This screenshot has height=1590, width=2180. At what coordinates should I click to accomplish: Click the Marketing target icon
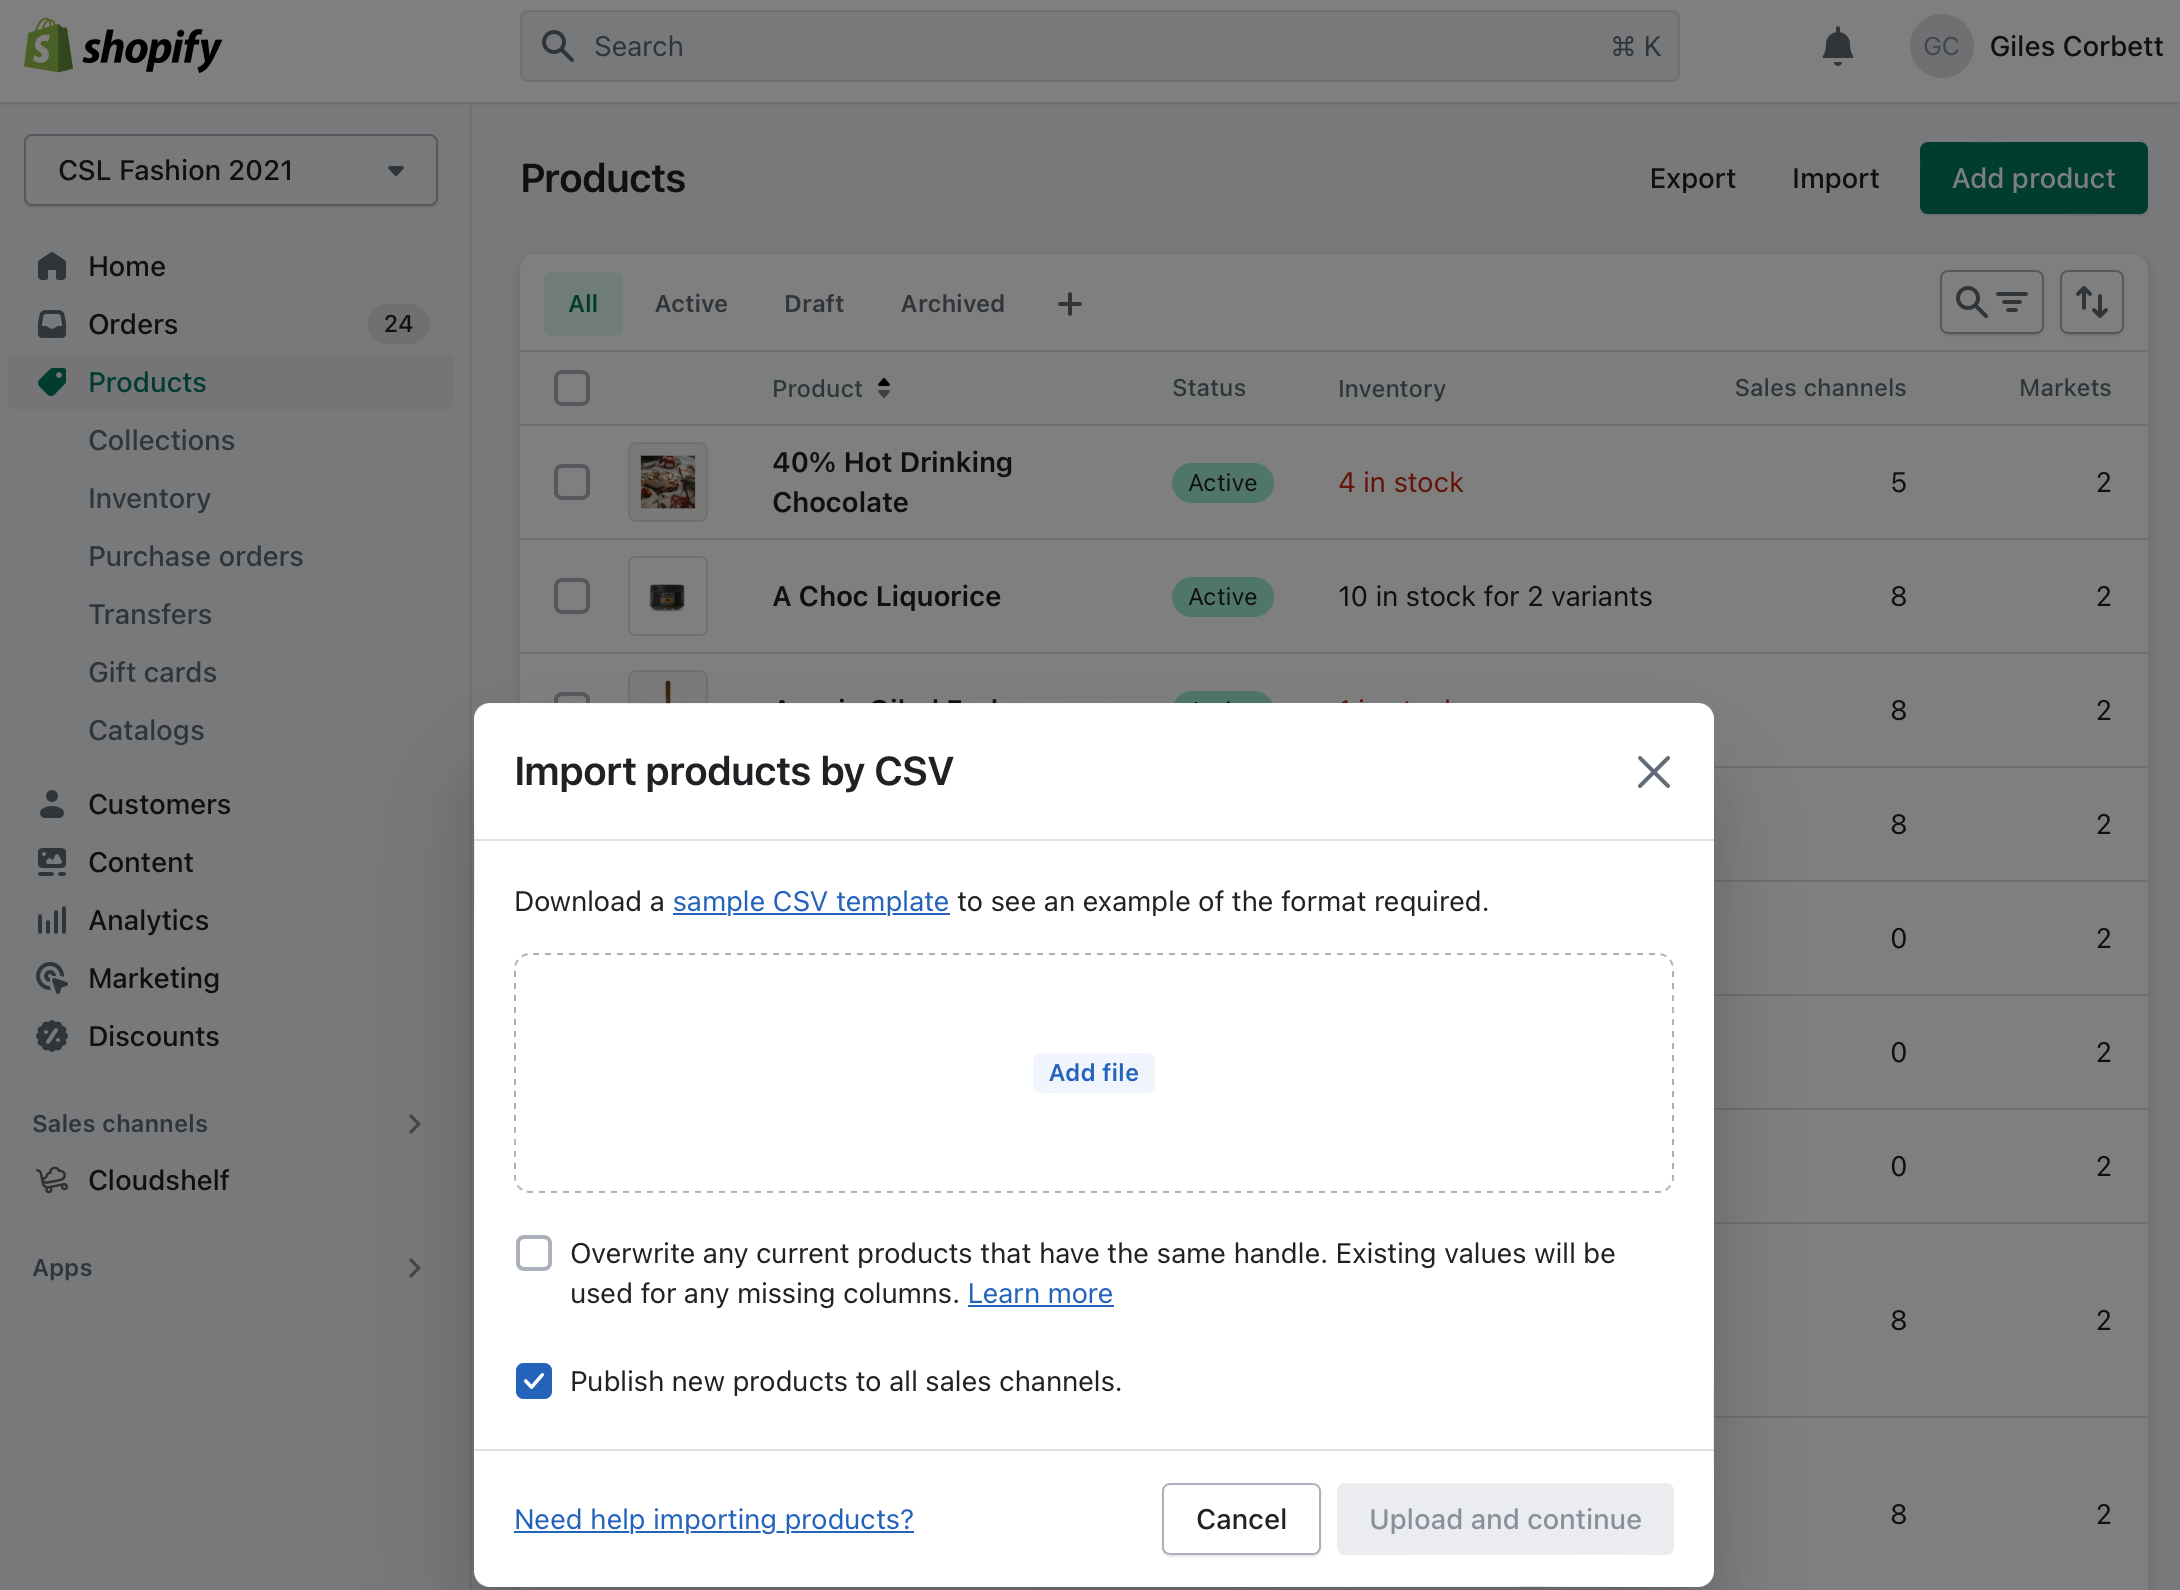[52, 978]
